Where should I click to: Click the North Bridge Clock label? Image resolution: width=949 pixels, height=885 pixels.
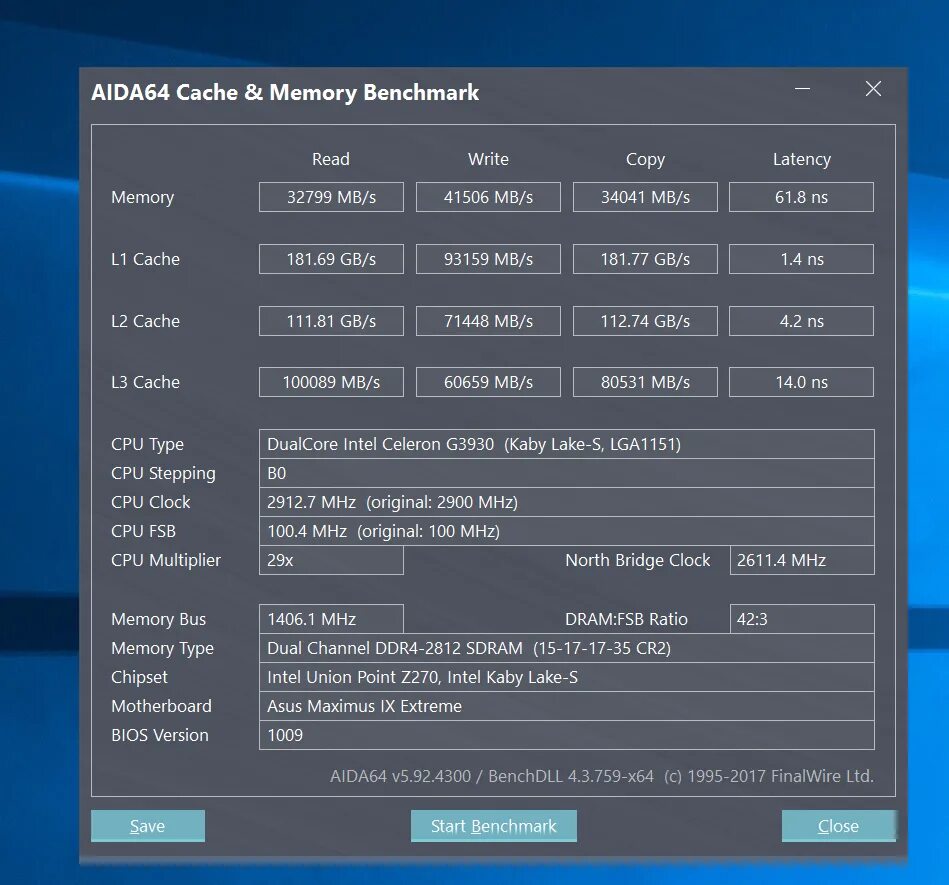point(637,560)
